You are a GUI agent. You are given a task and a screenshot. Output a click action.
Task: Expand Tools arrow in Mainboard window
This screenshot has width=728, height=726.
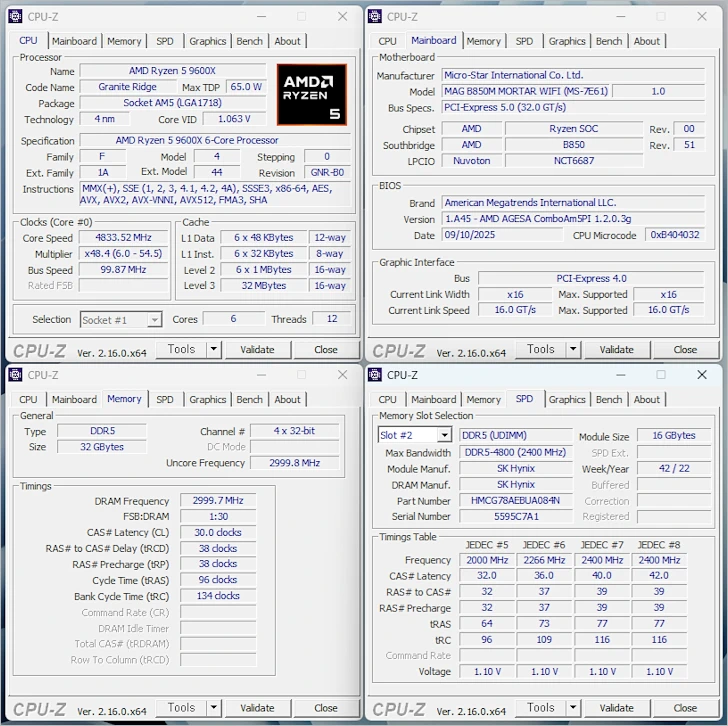[573, 349]
